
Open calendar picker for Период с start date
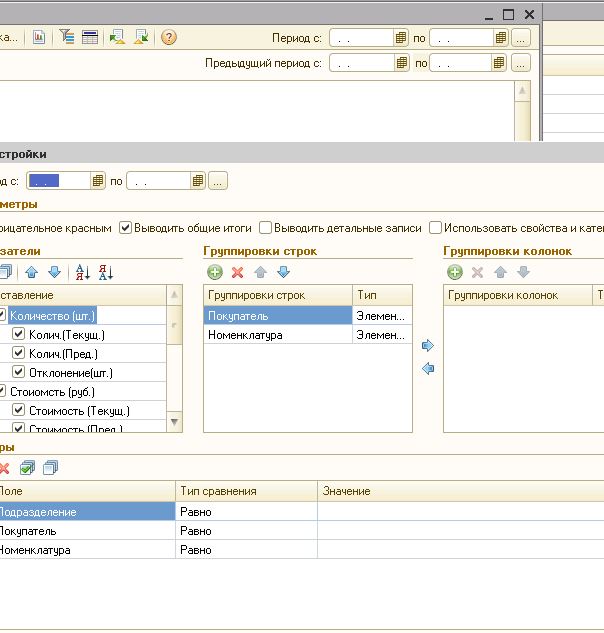401,38
